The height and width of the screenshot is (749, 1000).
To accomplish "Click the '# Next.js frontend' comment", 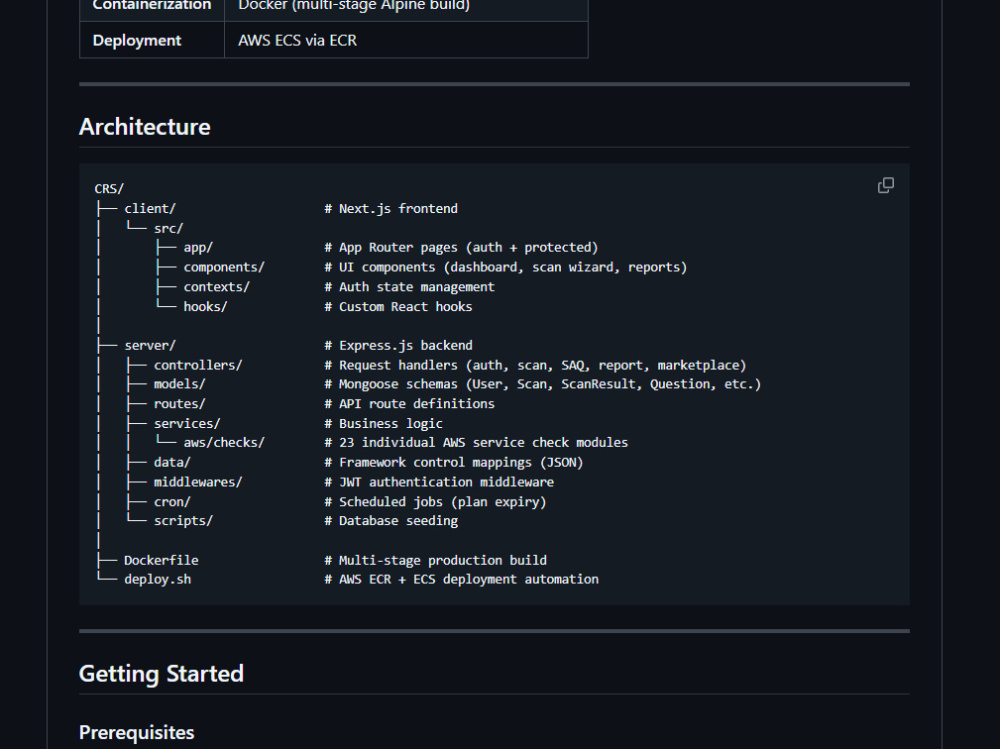I will [391, 209].
